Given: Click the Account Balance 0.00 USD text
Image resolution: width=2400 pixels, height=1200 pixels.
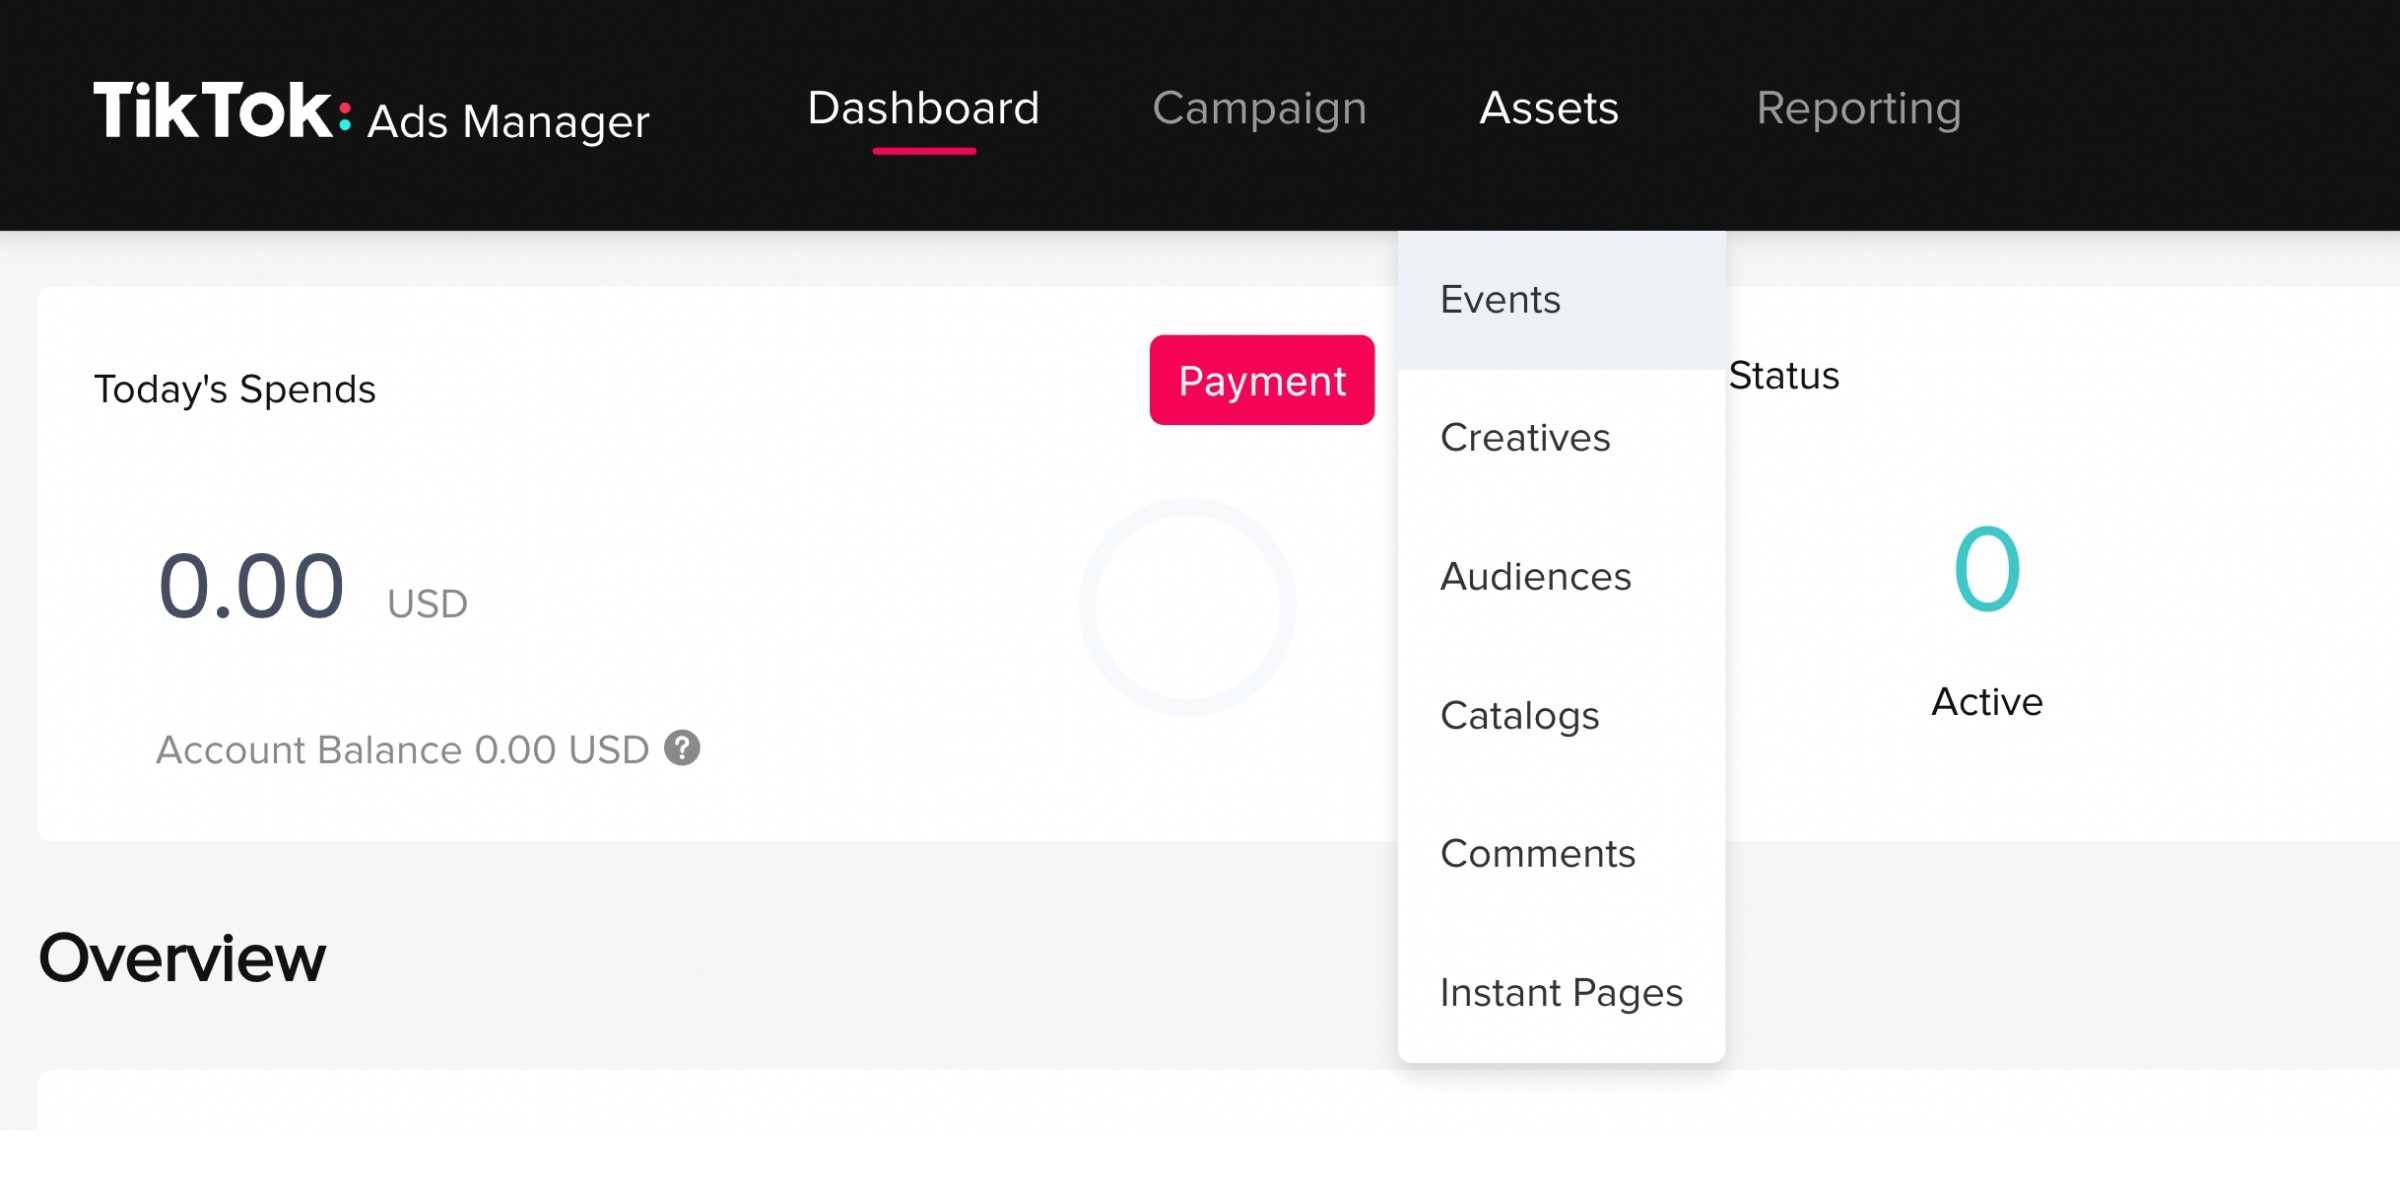Looking at the screenshot, I should pyautogui.click(x=402, y=750).
